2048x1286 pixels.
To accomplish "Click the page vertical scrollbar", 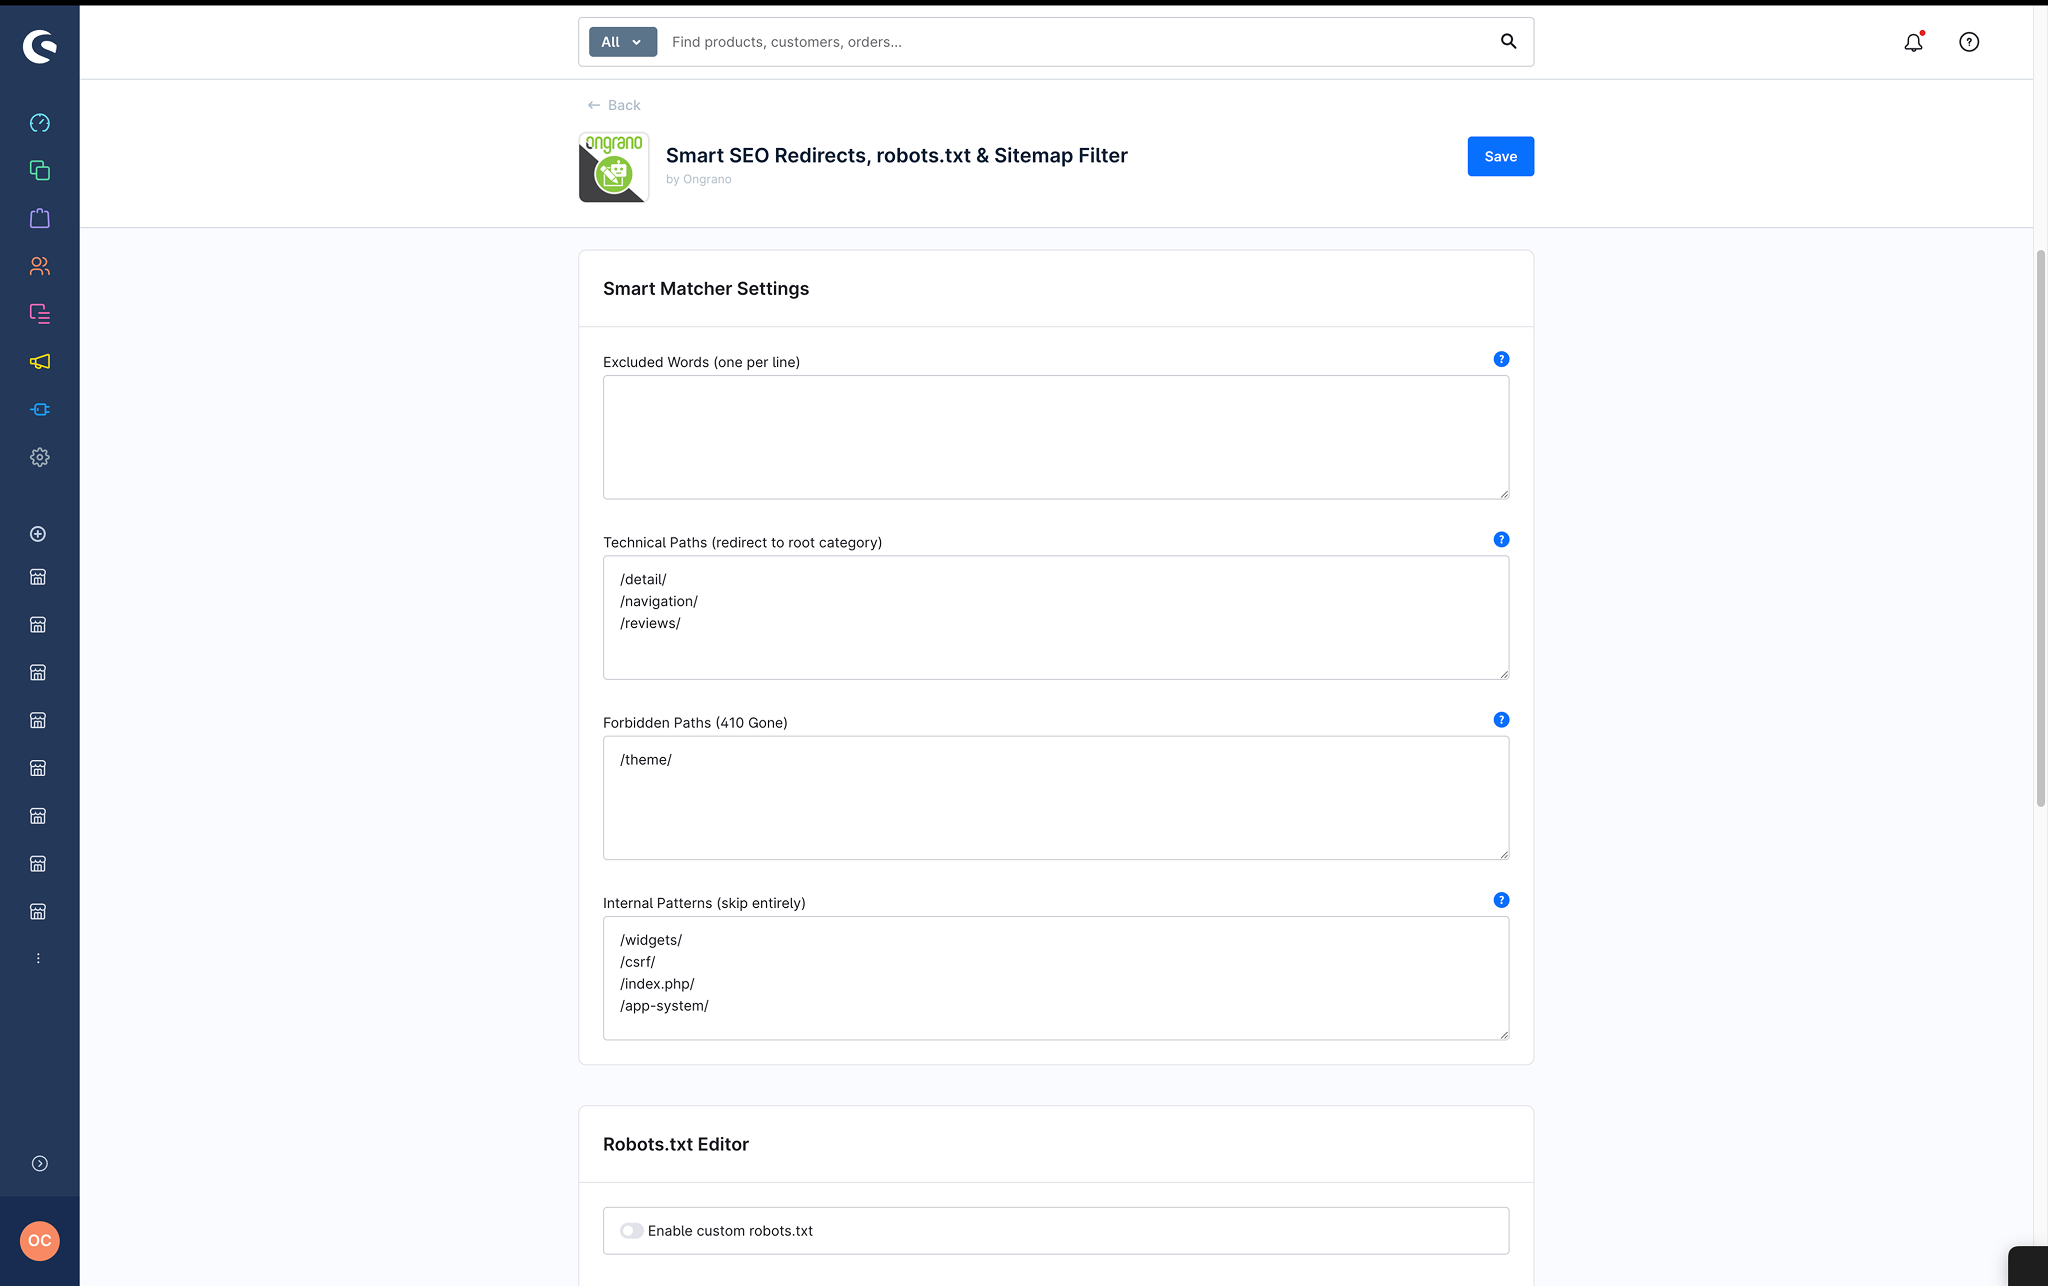I will (2040, 528).
